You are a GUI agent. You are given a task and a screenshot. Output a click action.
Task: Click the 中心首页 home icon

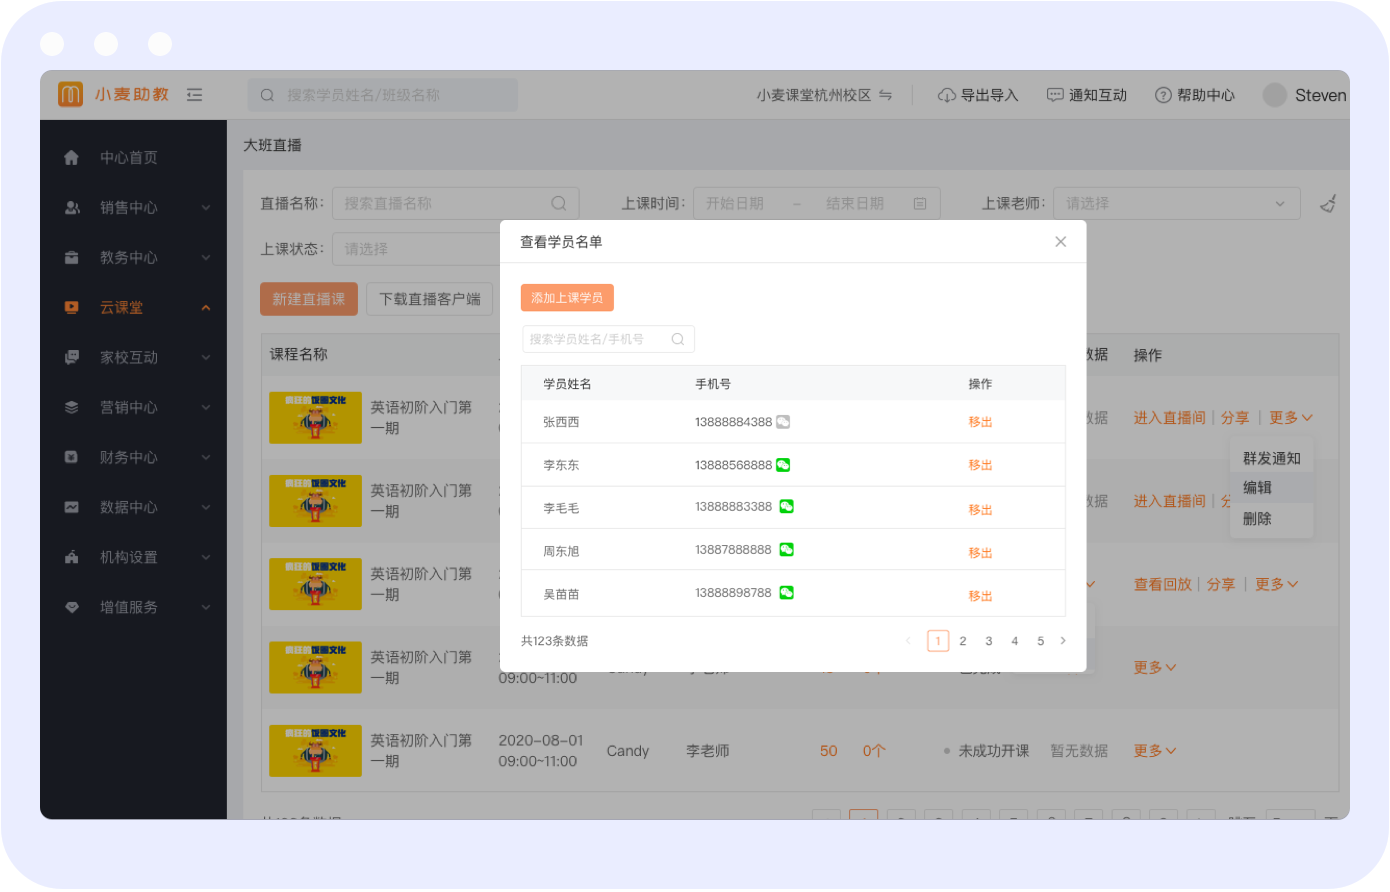tap(71, 157)
